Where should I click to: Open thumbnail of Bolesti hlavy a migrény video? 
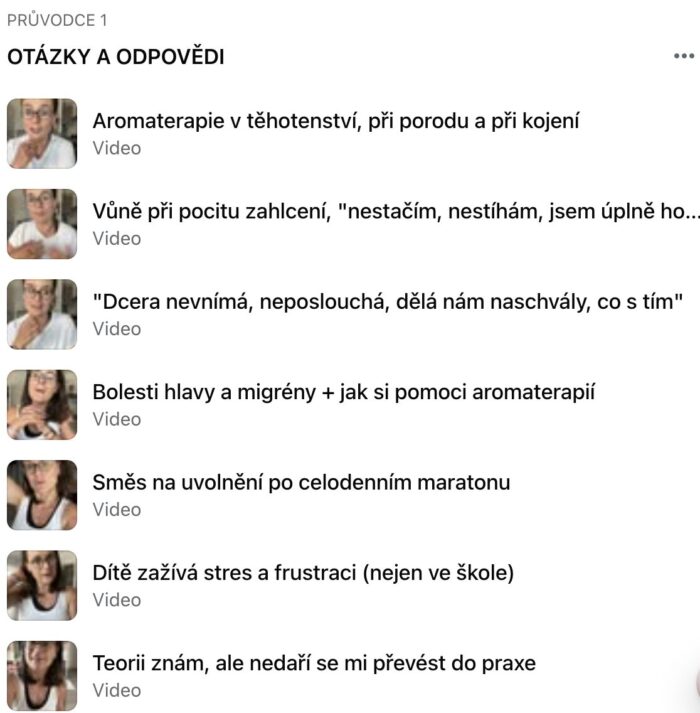pos(42,405)
